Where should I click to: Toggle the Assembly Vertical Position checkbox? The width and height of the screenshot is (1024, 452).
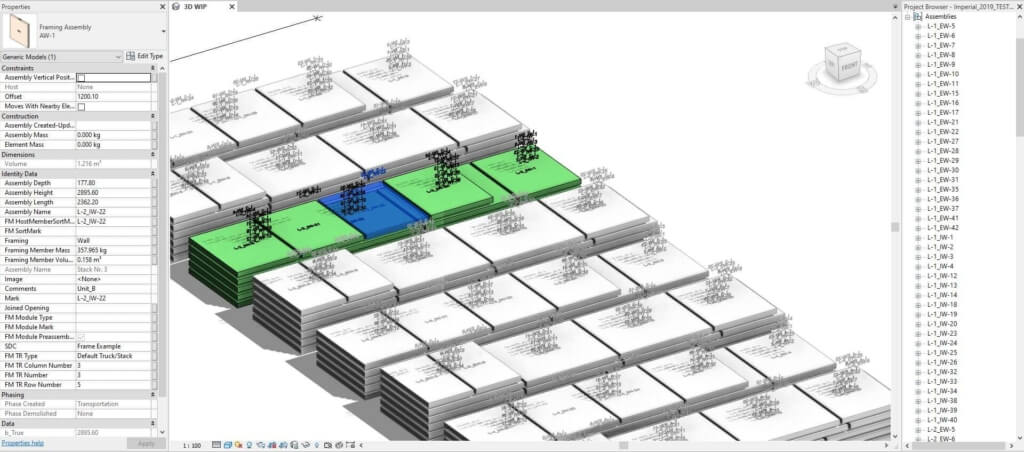click(81, 78)
